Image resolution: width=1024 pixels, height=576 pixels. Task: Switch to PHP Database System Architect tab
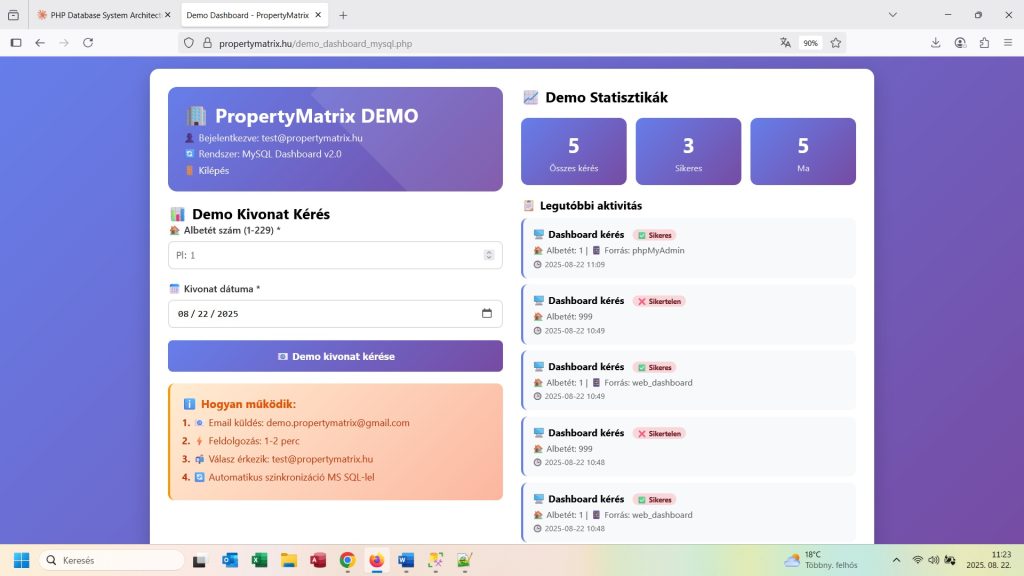click(x=102, y=15)
